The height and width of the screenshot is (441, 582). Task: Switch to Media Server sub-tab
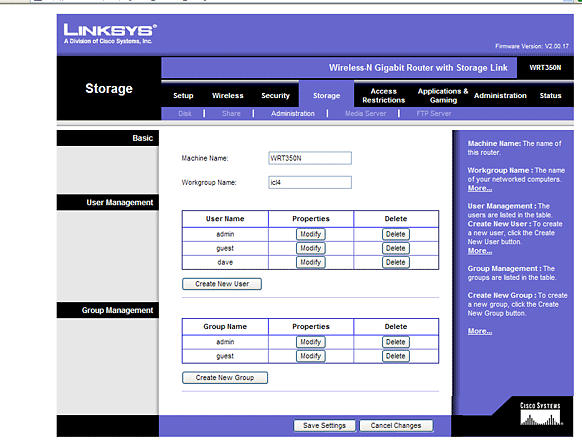(x=365, y=114)
